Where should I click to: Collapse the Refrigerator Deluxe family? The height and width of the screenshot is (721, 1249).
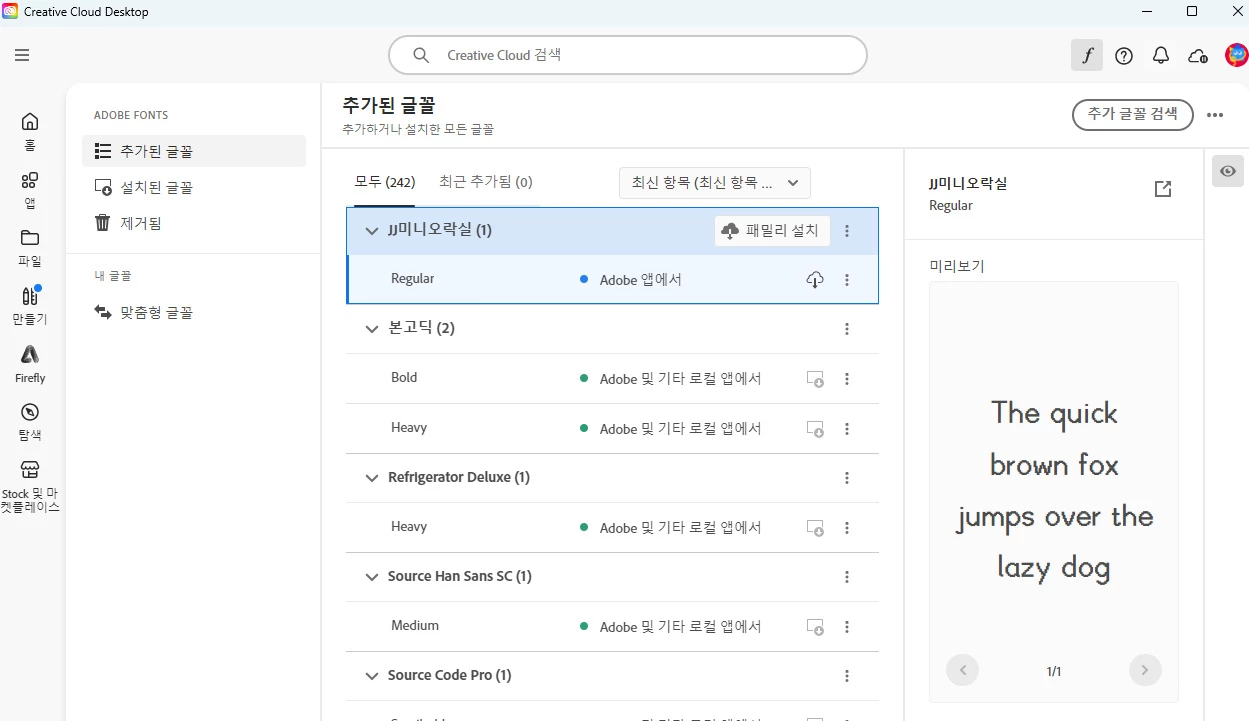pyautogui.click(x=372, y=478)
